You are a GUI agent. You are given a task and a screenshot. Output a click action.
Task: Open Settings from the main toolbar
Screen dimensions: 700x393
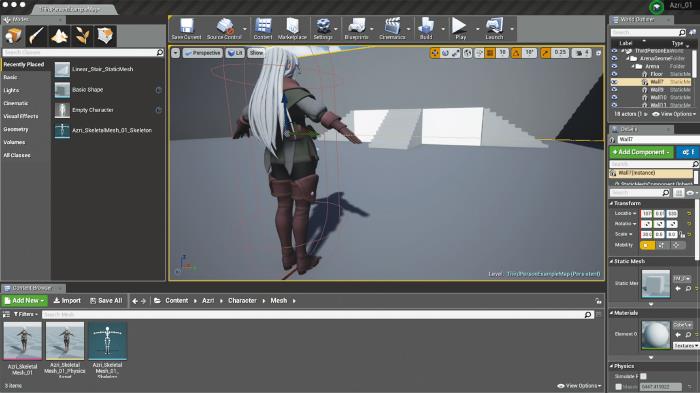click(x=323, y=29)
